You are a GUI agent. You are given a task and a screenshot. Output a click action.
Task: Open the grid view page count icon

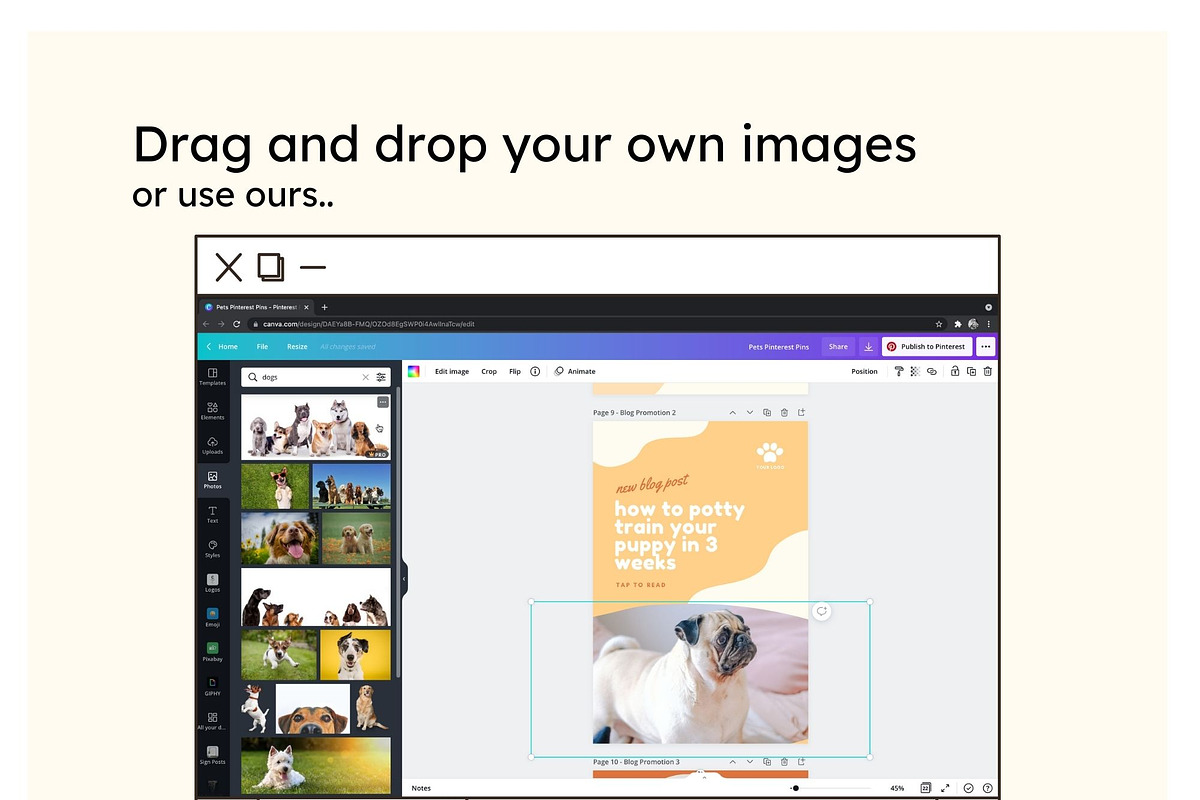click(926, 788)
